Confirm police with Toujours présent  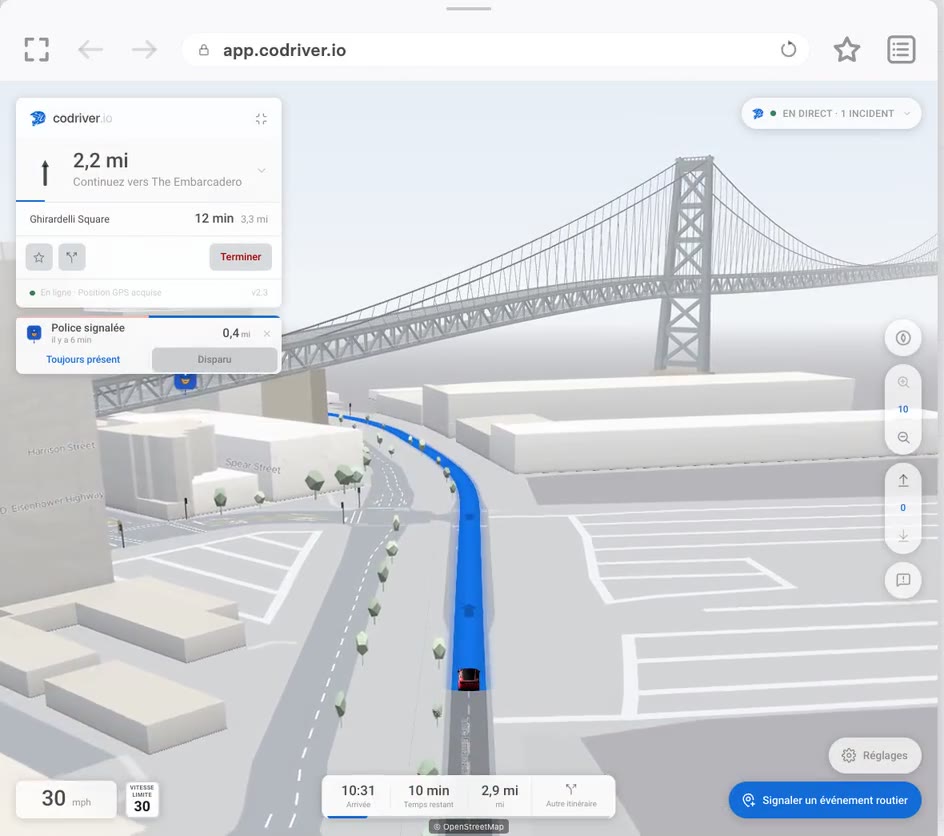point(83,359)
